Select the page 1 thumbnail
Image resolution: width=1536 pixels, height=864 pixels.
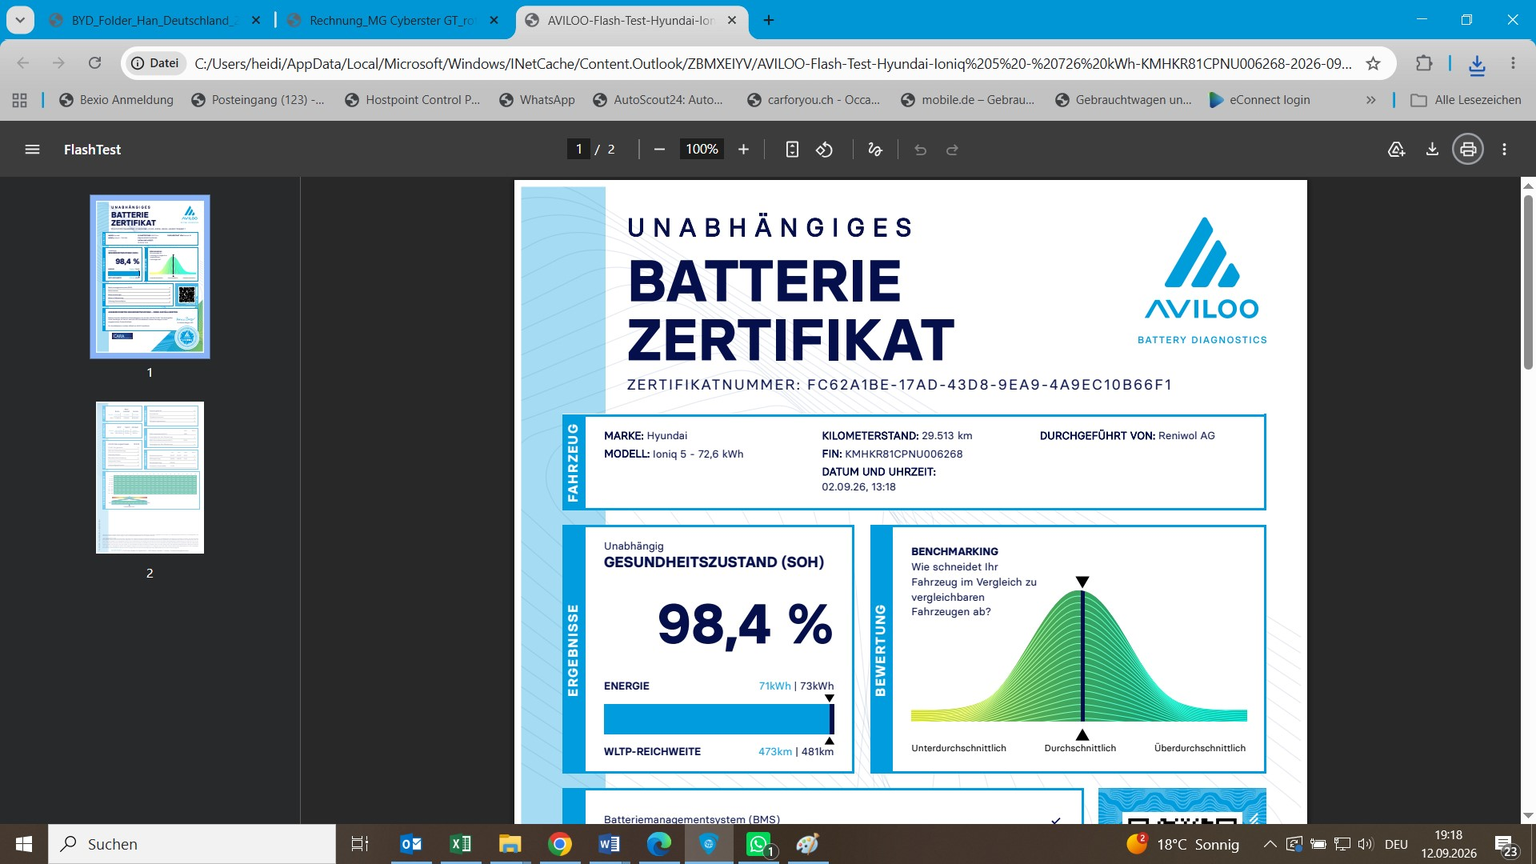pyautogui.click(x=150, y=276)
